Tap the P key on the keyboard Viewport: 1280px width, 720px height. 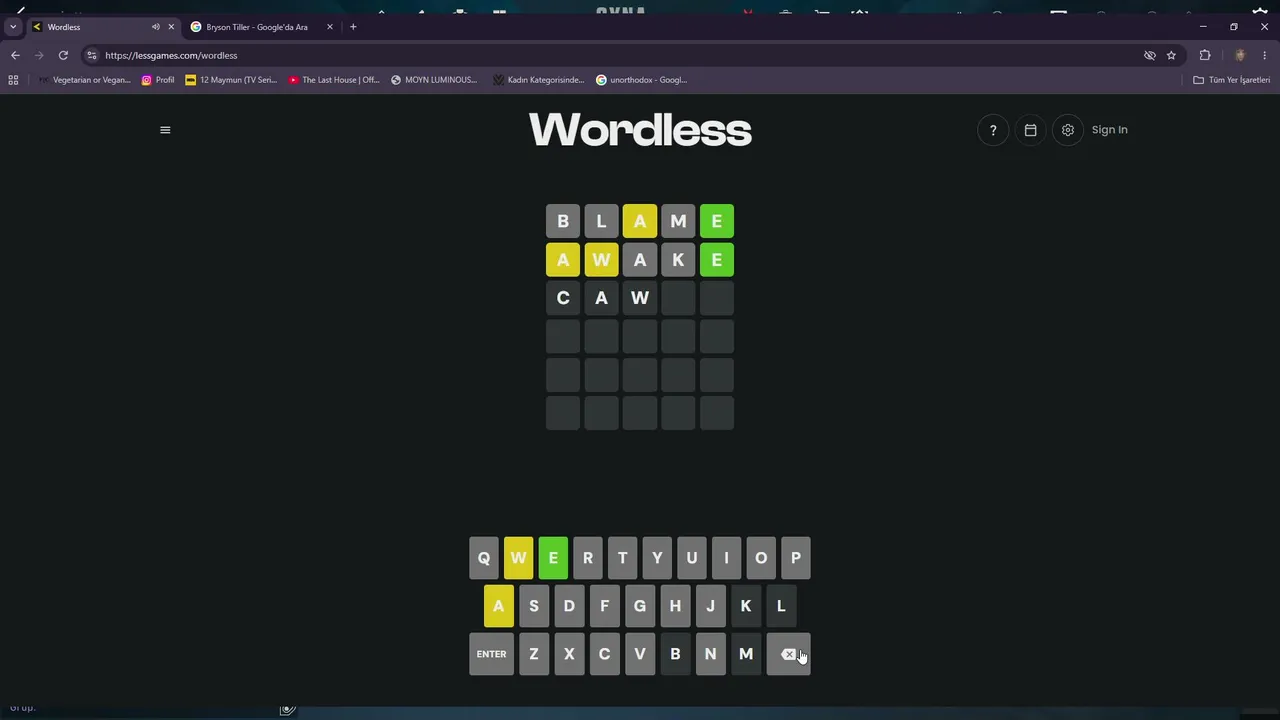796,558
